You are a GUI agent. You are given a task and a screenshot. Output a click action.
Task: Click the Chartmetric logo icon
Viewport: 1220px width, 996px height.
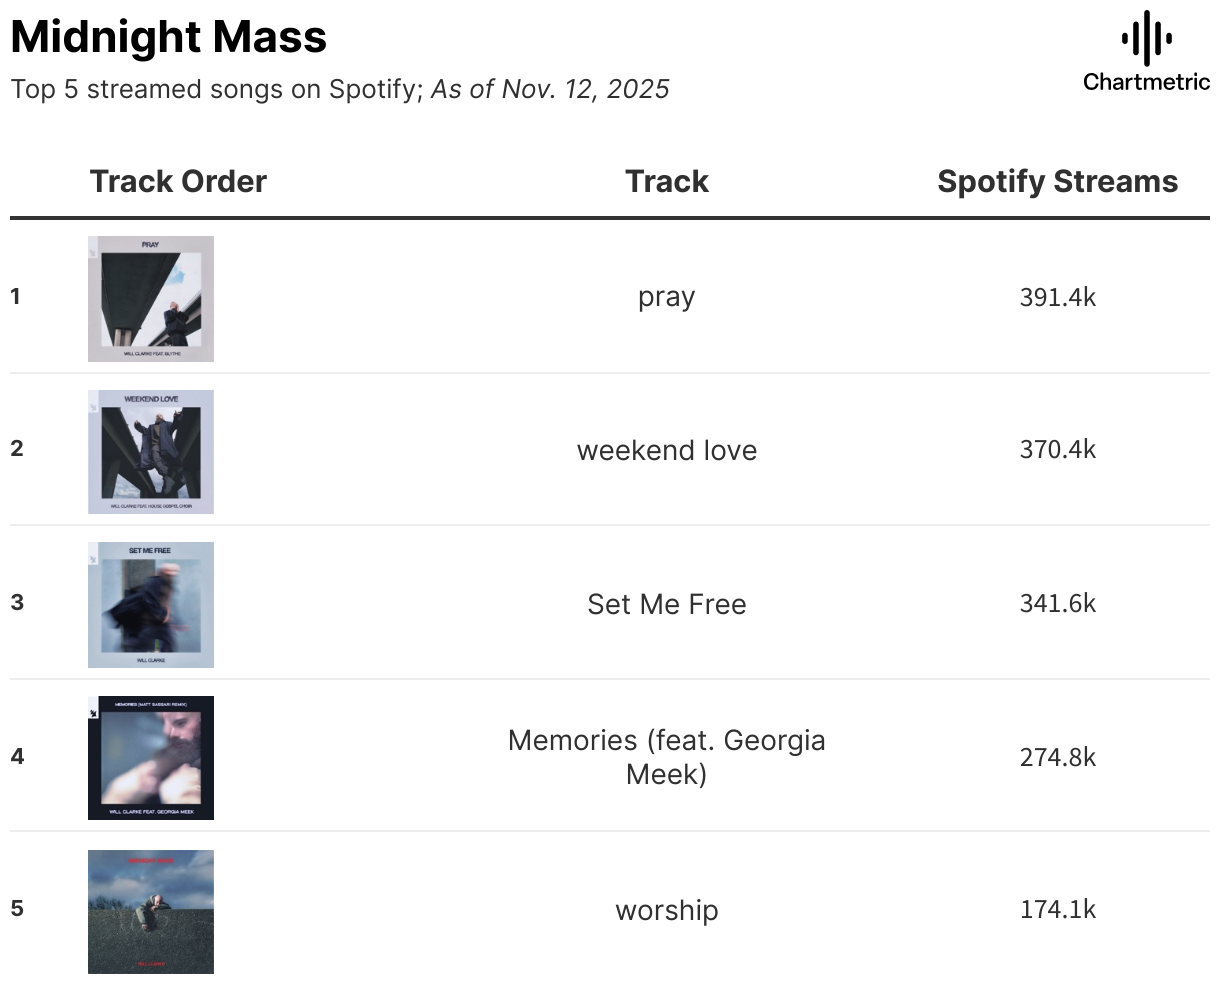click(x=1146, y=40)
